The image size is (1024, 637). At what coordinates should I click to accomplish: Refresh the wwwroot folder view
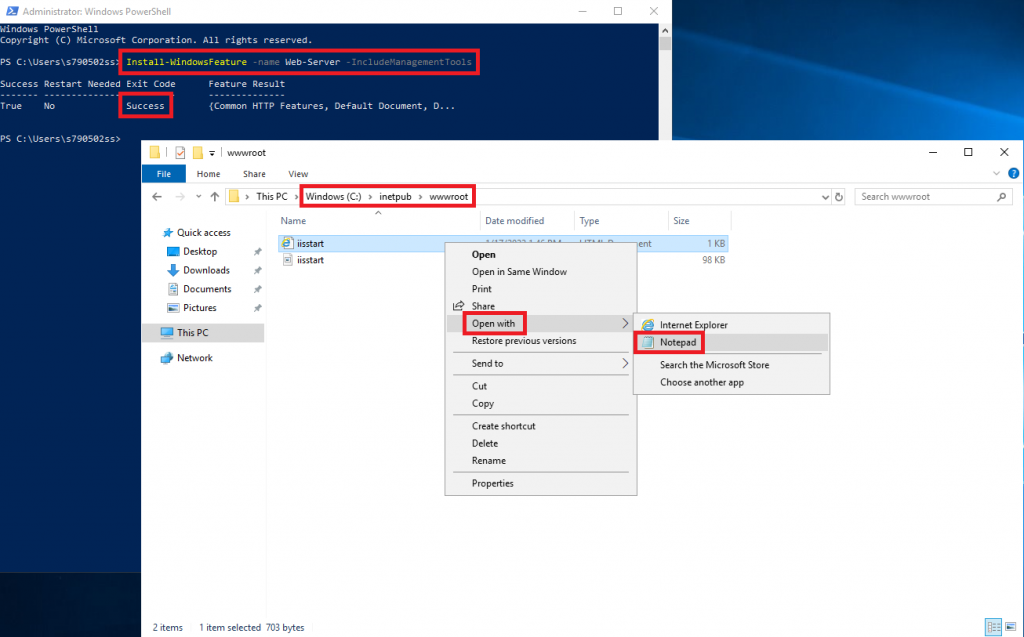pyautogui.click(x=839, y=197)
